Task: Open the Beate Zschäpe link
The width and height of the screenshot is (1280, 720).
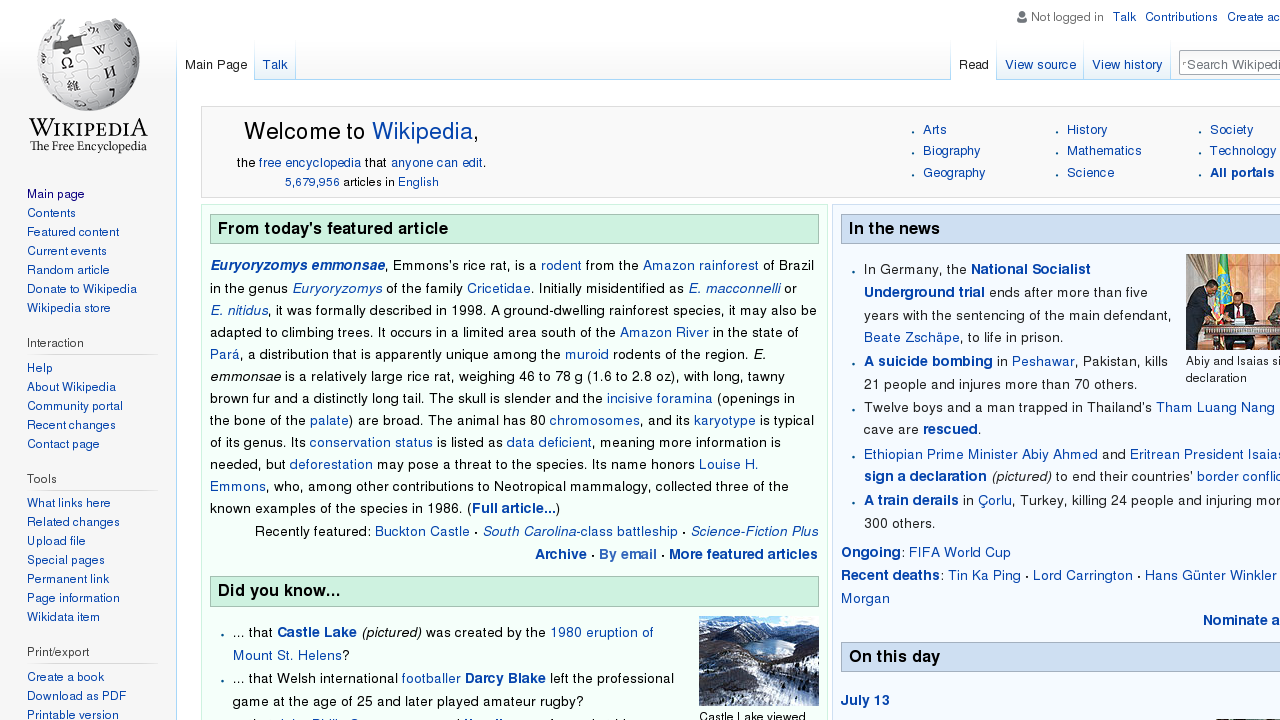Action: tap(912, 338)
